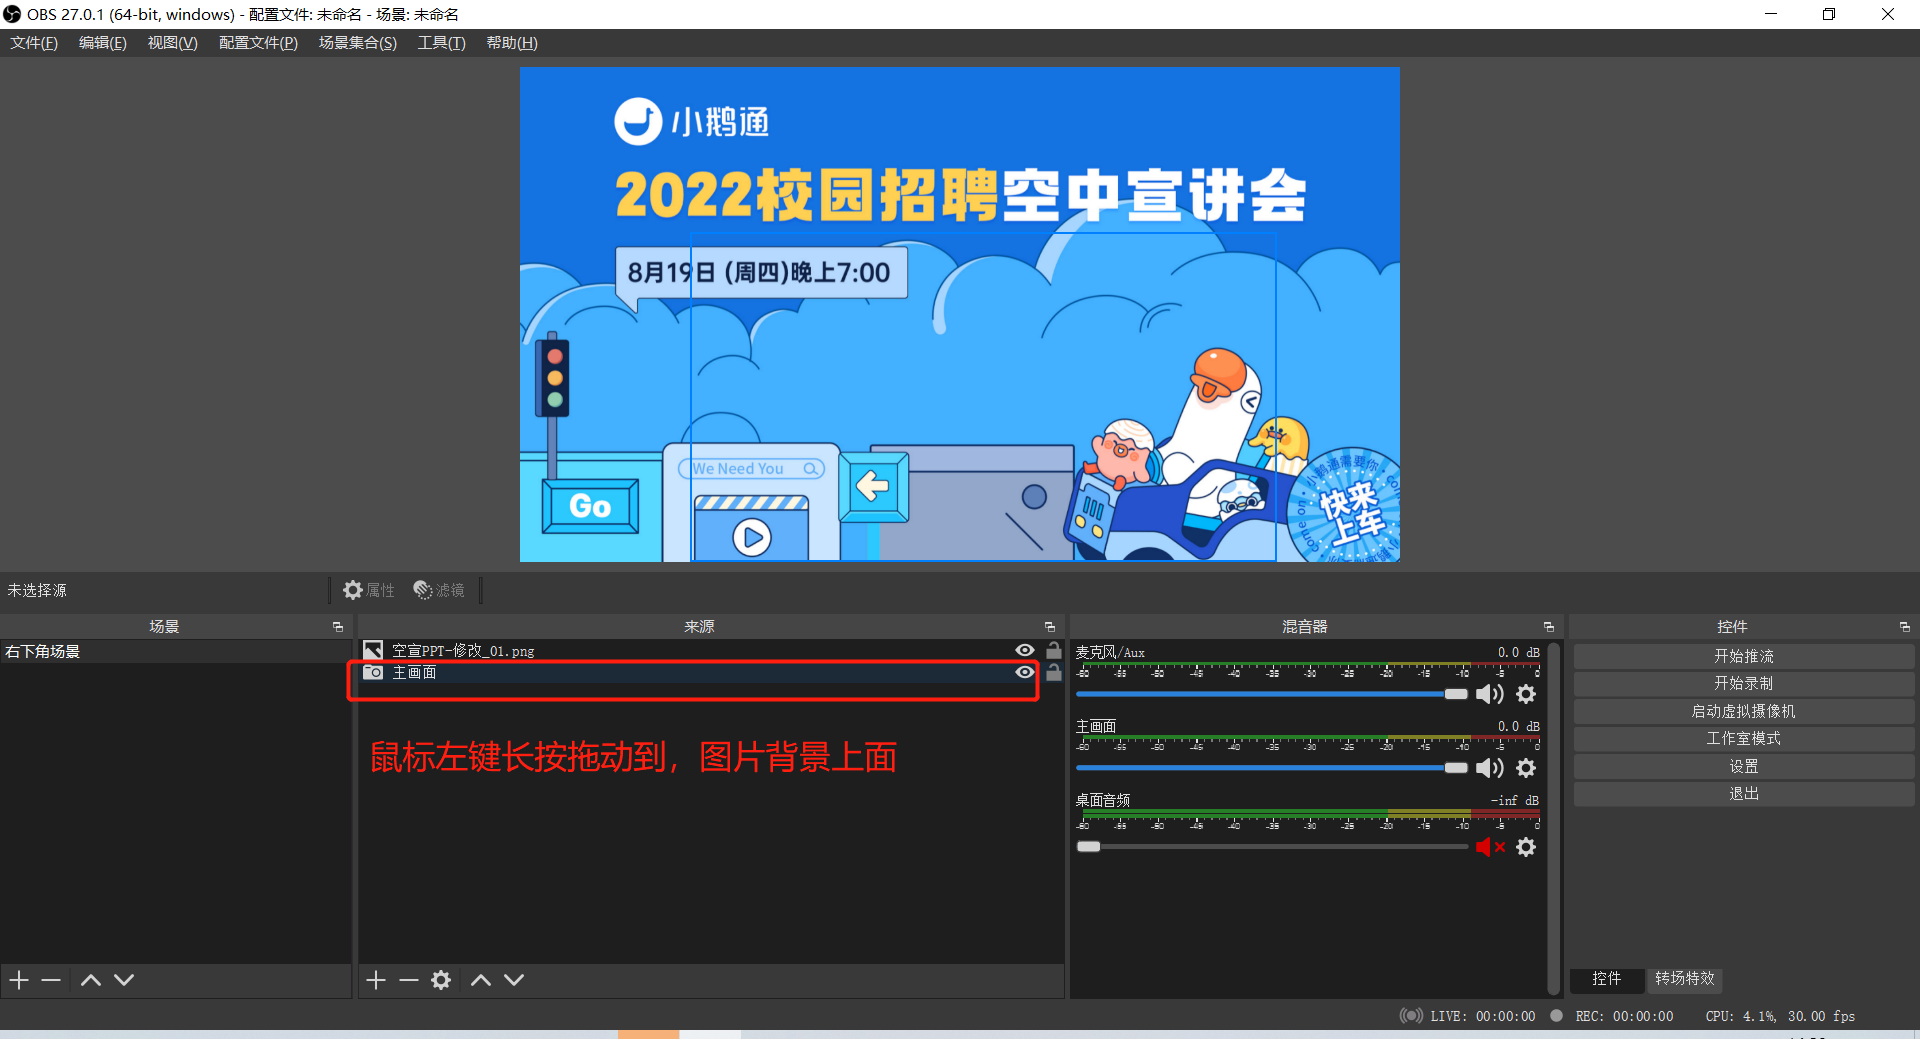Click the preview canvas image
This screenshot has height=1039, width=1920.
pos(960,314)
